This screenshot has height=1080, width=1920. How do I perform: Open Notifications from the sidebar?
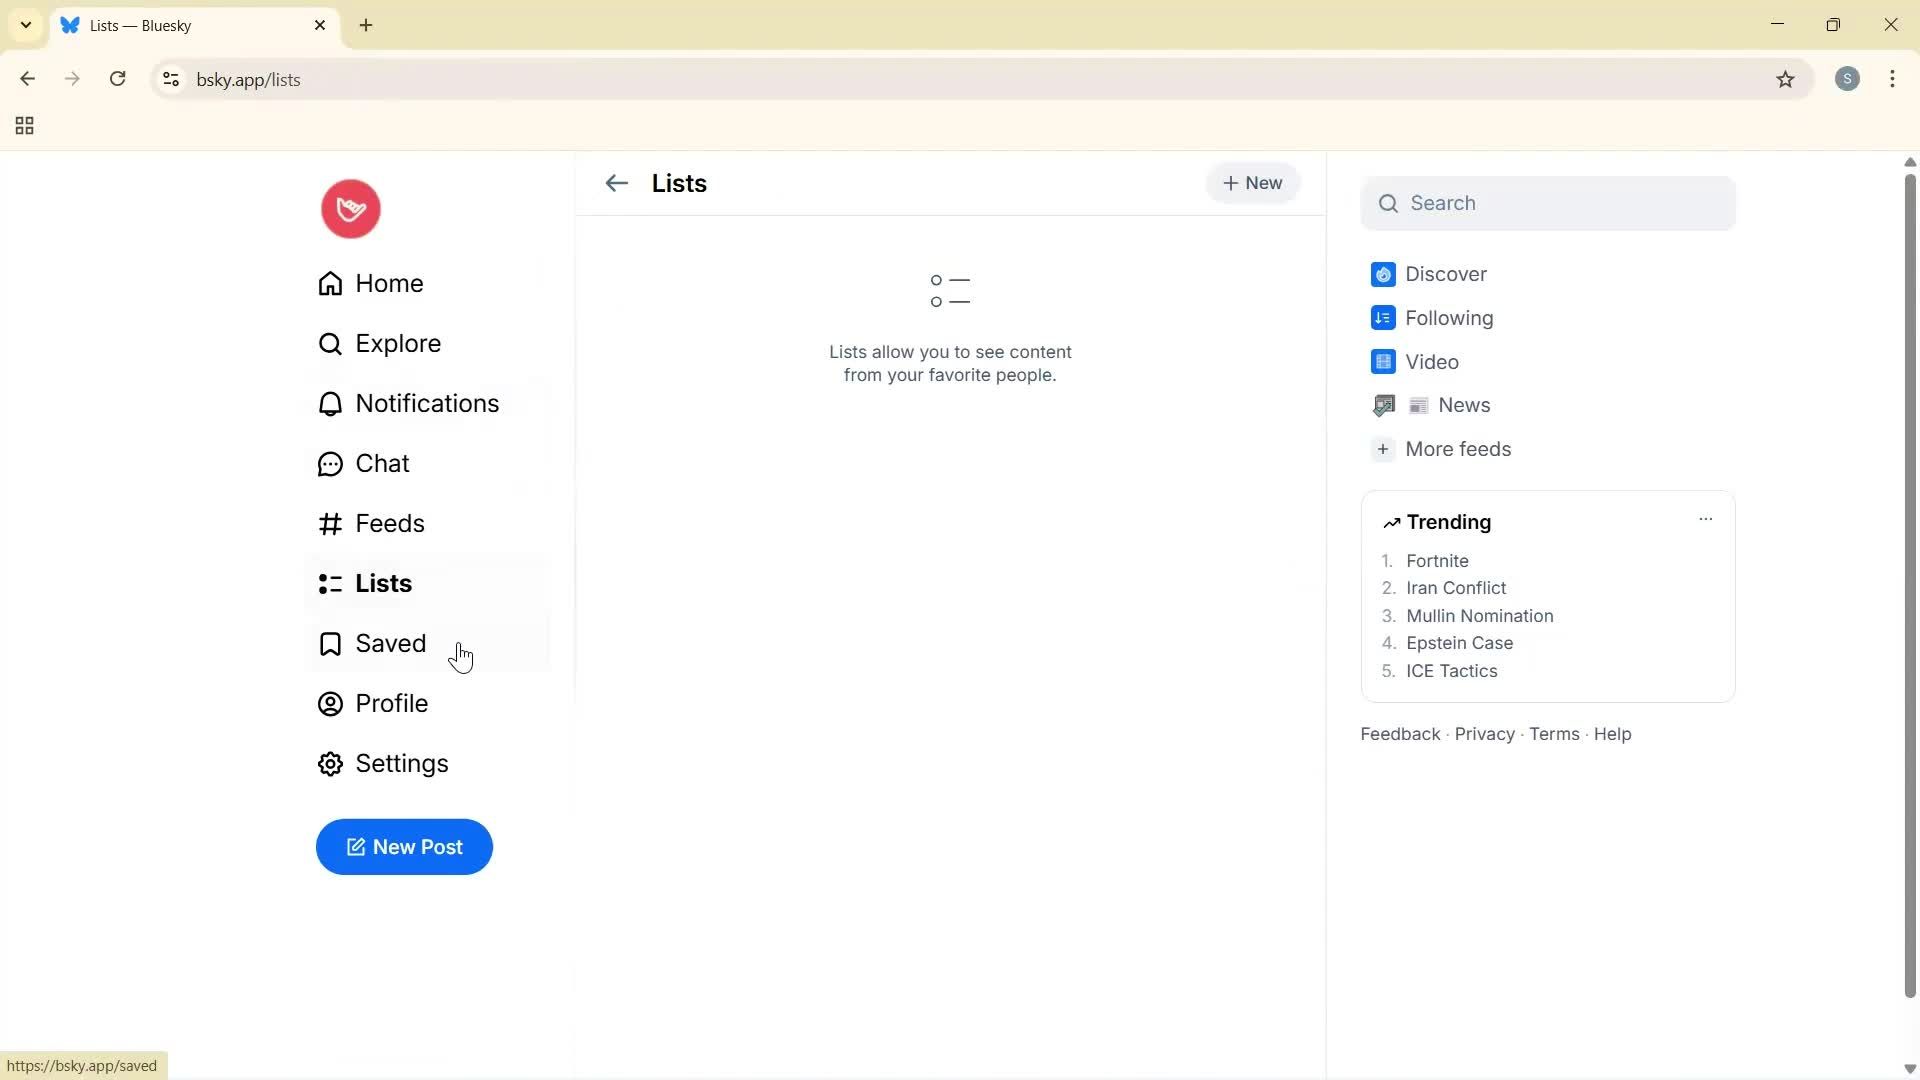(x=427, y=403)
